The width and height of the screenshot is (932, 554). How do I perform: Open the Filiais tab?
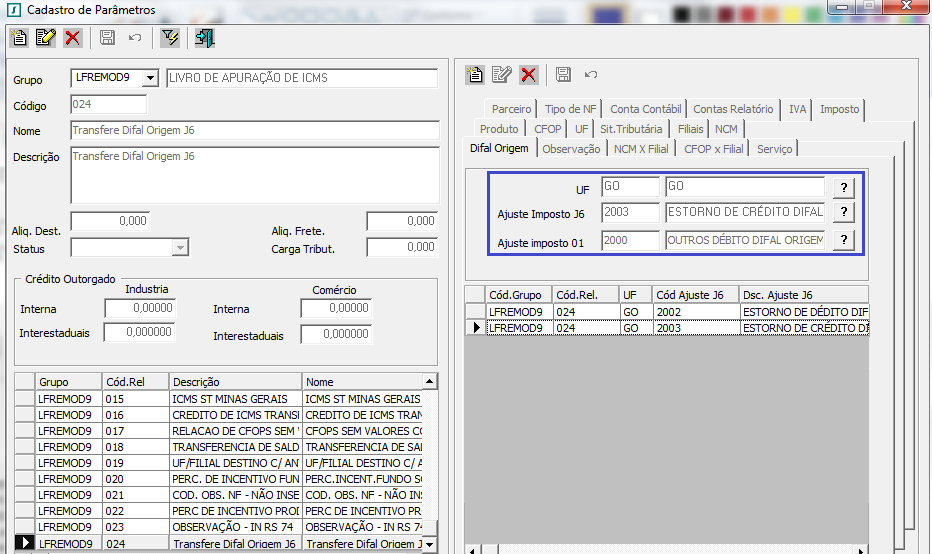click(690, 129)
